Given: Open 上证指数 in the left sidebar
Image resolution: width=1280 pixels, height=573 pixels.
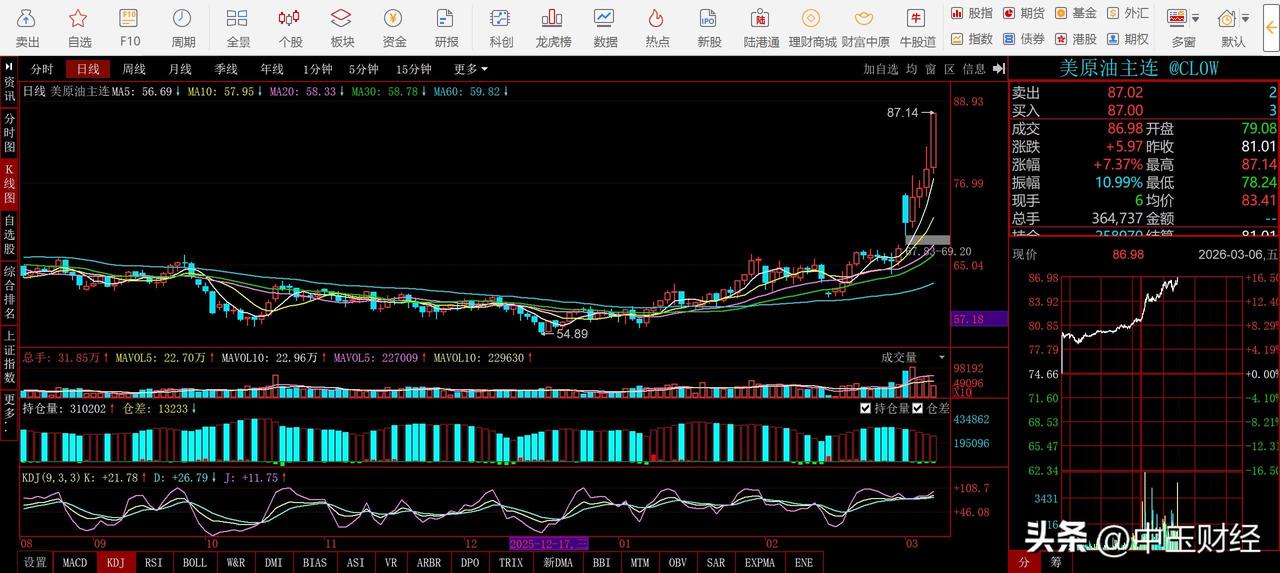Looking at the screenshot, I should click(x=9, y=357).
